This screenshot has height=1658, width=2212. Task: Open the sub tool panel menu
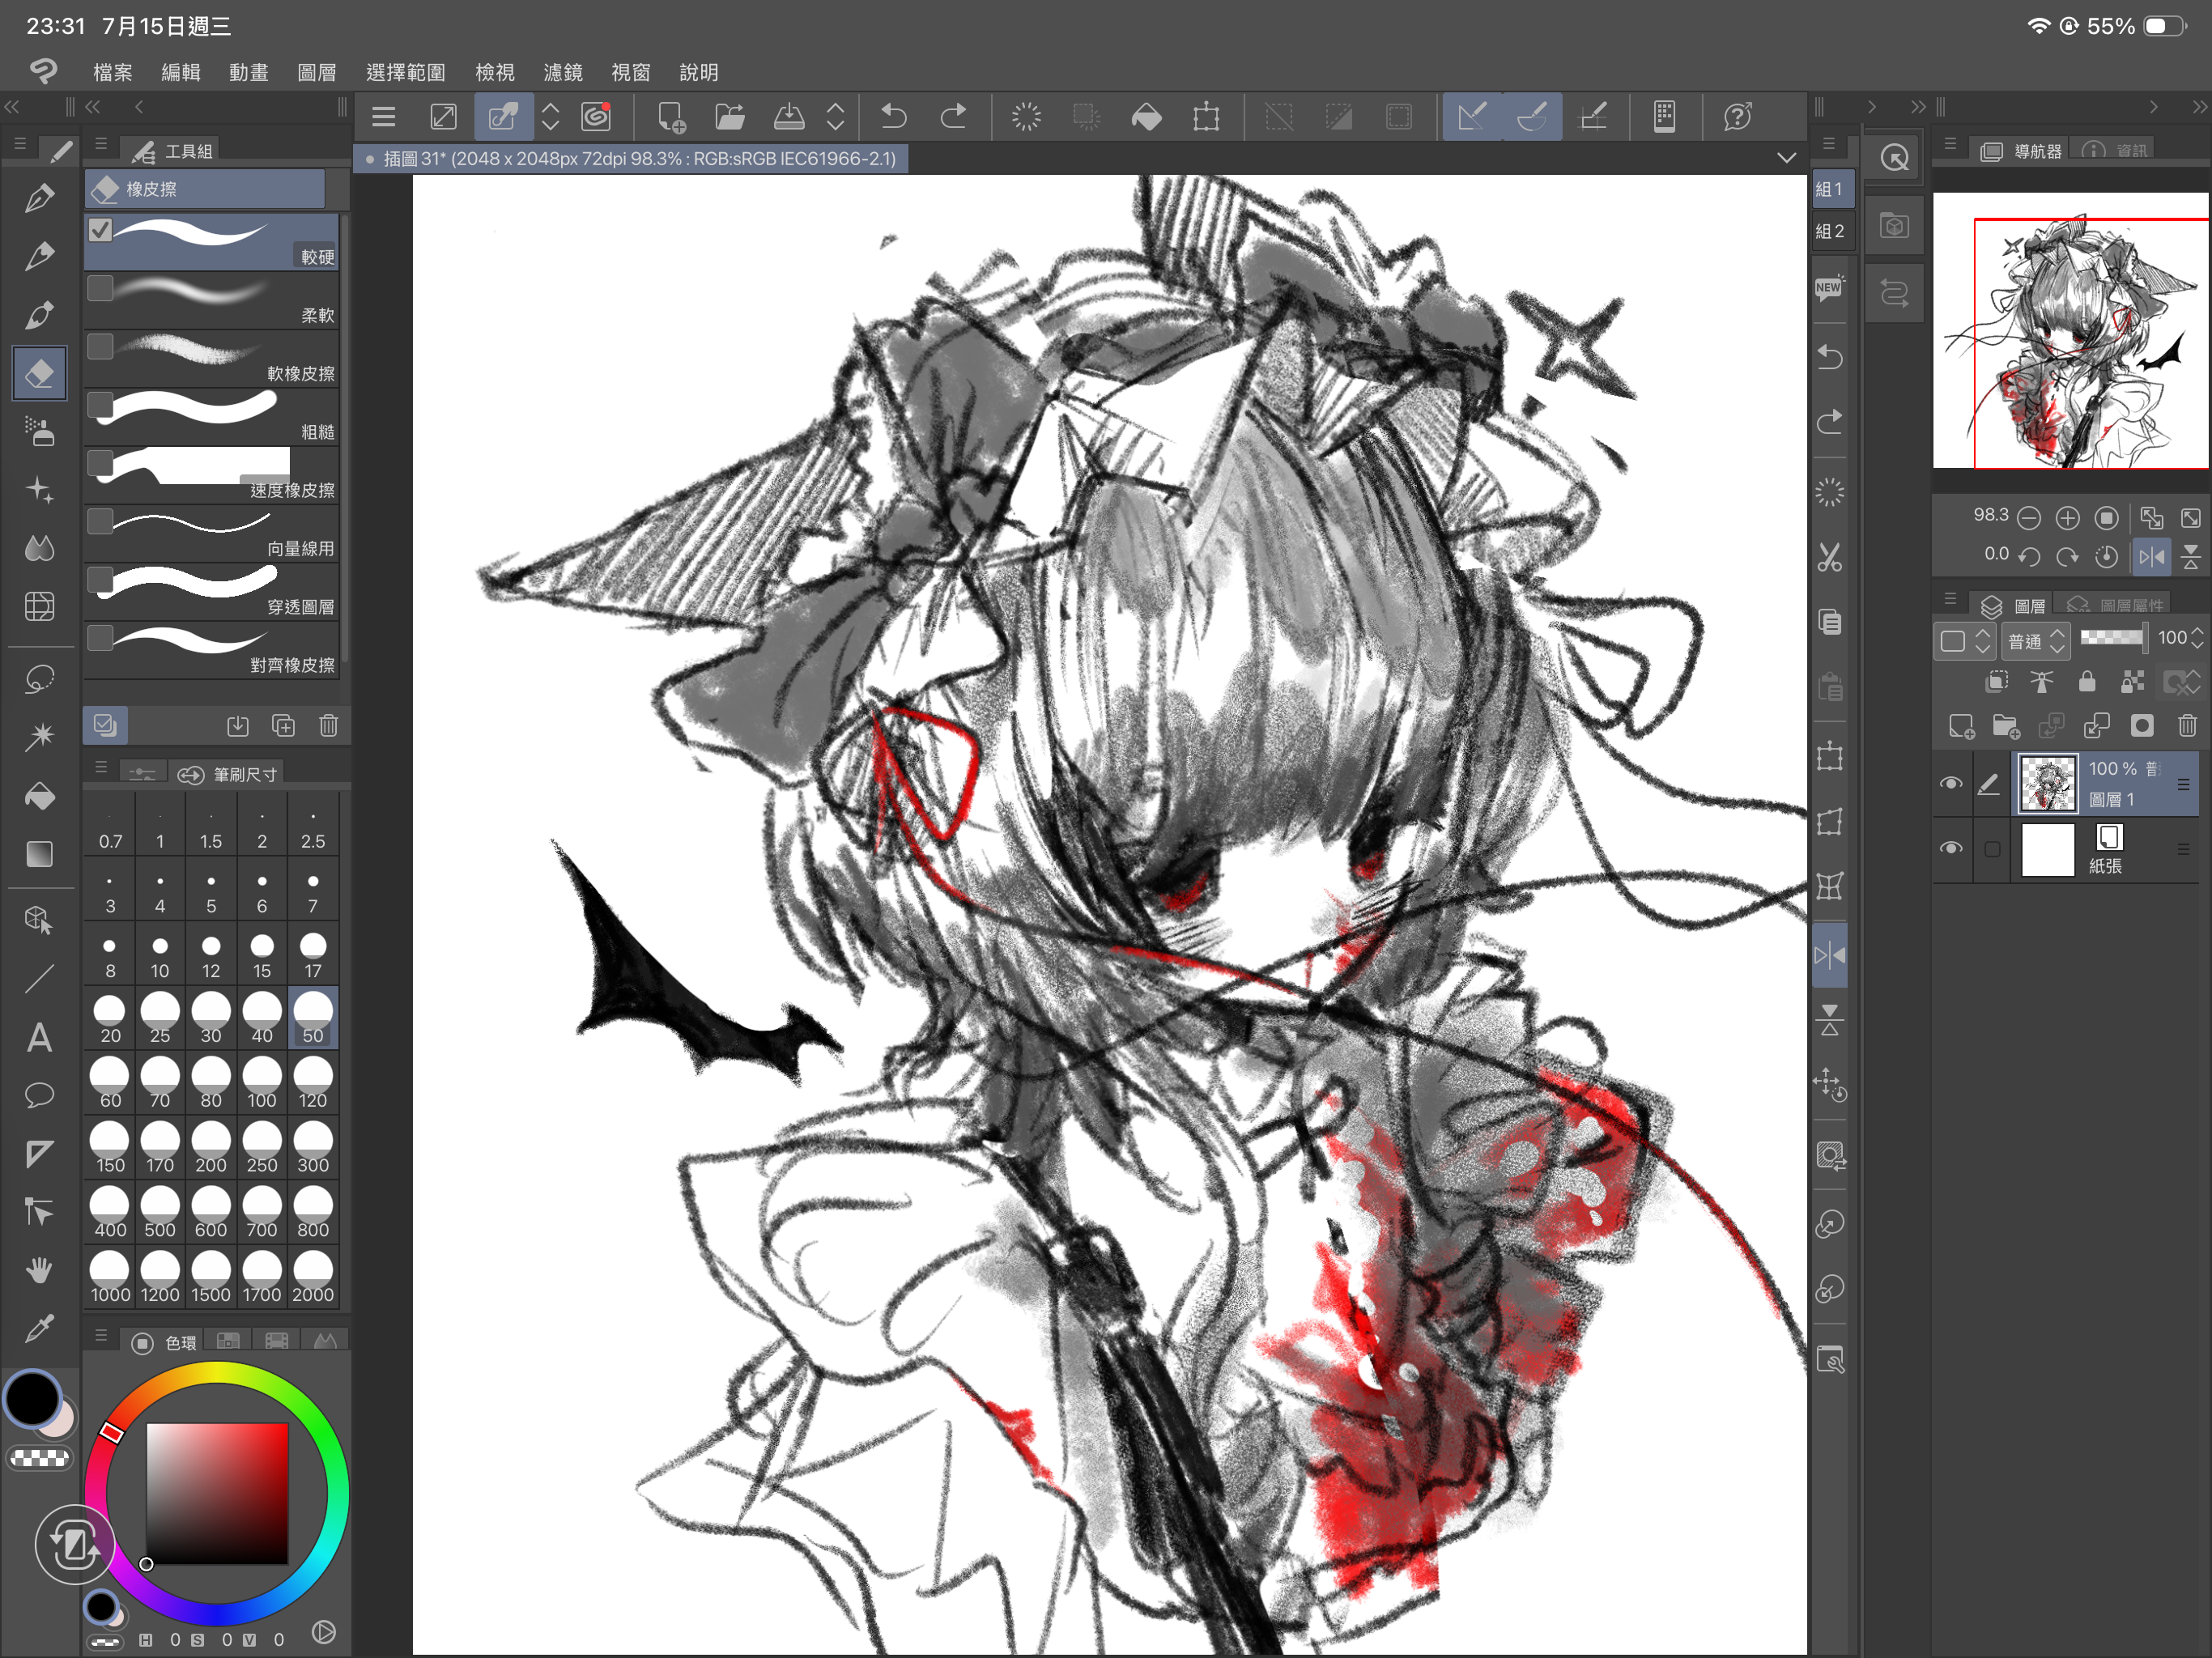(x=101, y=145)
